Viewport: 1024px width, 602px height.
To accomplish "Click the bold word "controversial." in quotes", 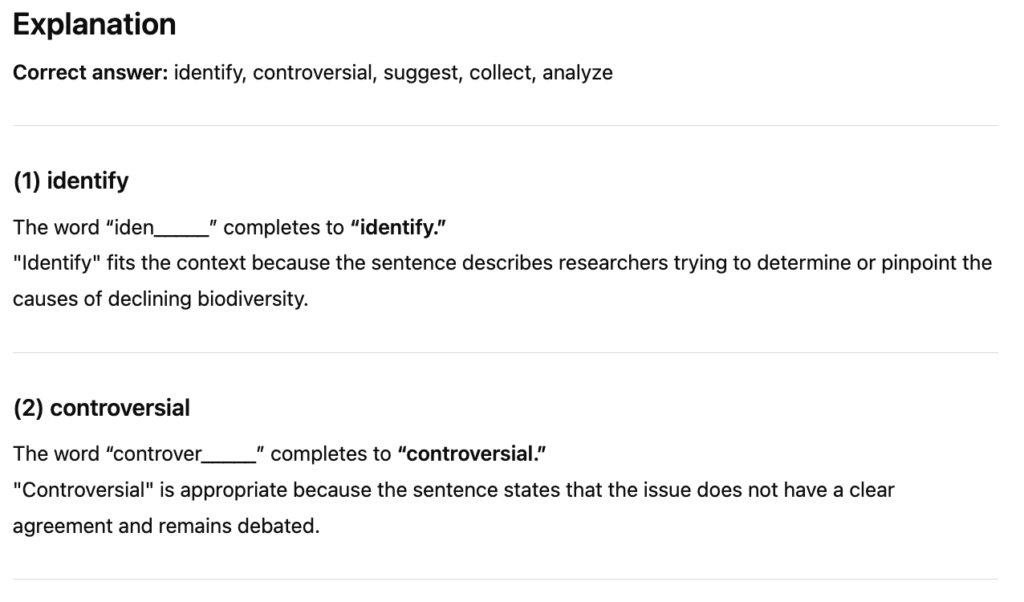I will [x=472, y=454].
